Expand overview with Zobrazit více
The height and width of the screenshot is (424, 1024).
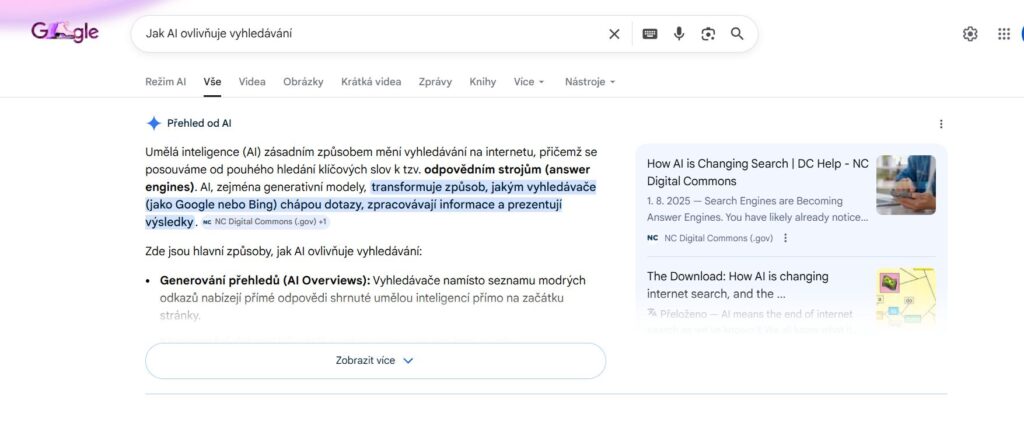pyautogui.click(x=376, y=361)
